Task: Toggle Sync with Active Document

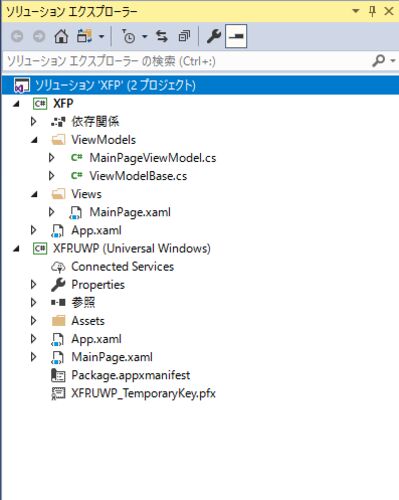Action: coord(162,36)
